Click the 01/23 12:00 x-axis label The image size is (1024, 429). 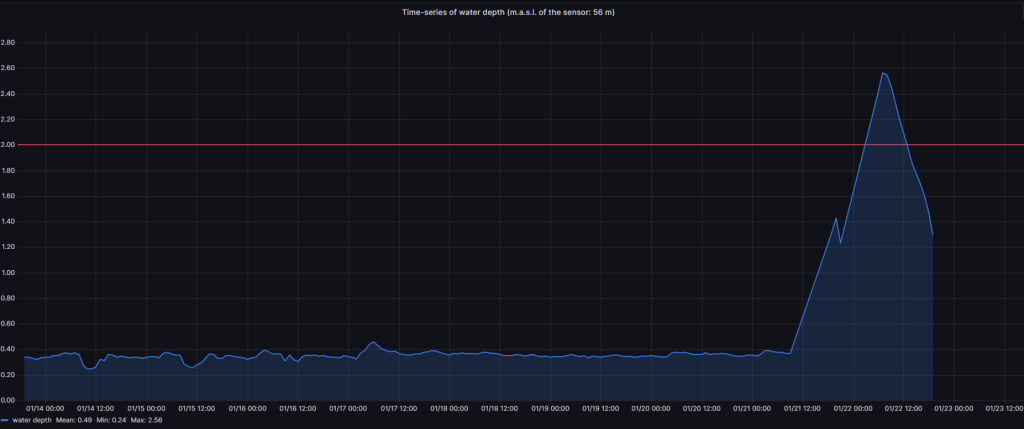point(1003,408)
